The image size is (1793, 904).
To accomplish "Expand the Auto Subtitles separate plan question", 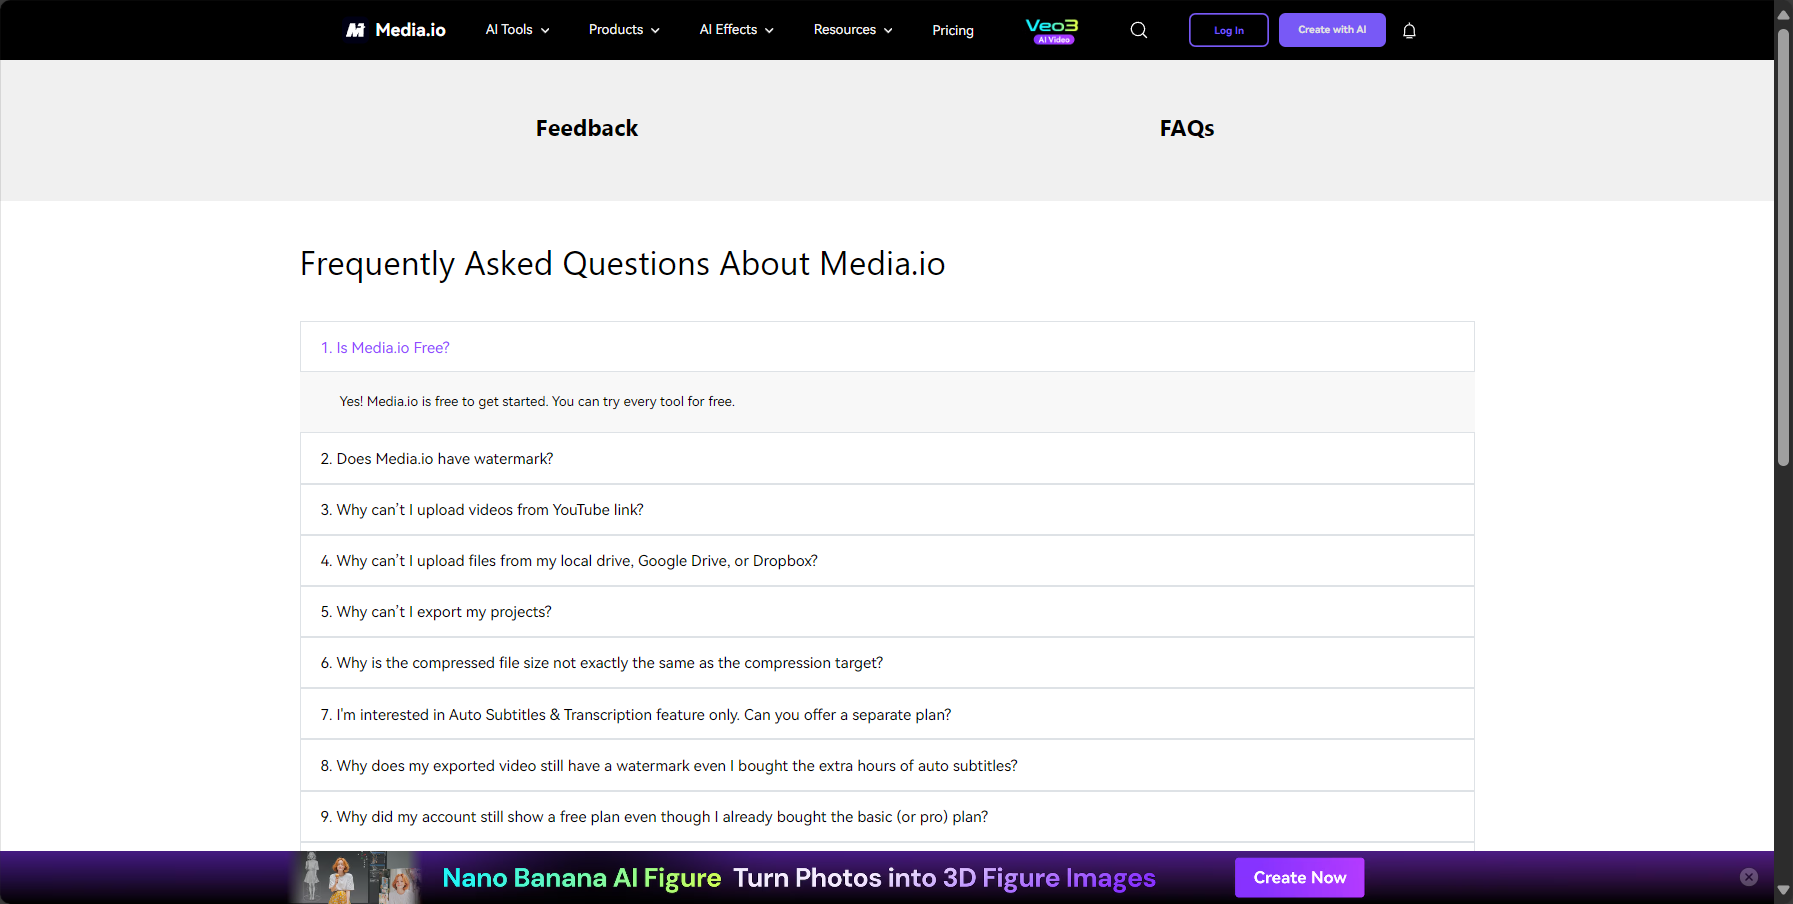I will point(887,714).
